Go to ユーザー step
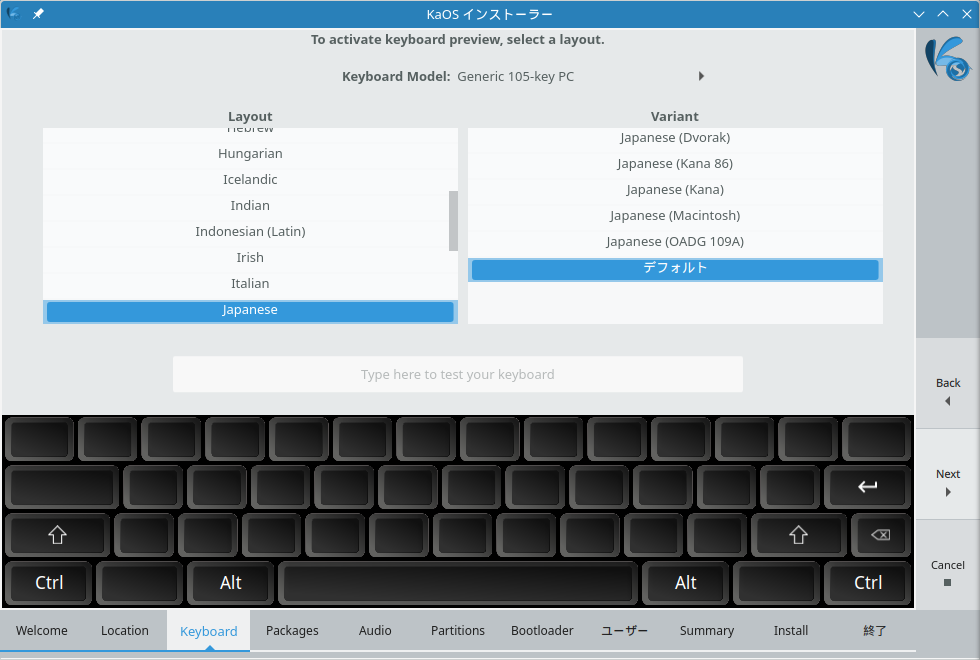 click(624, 631)
